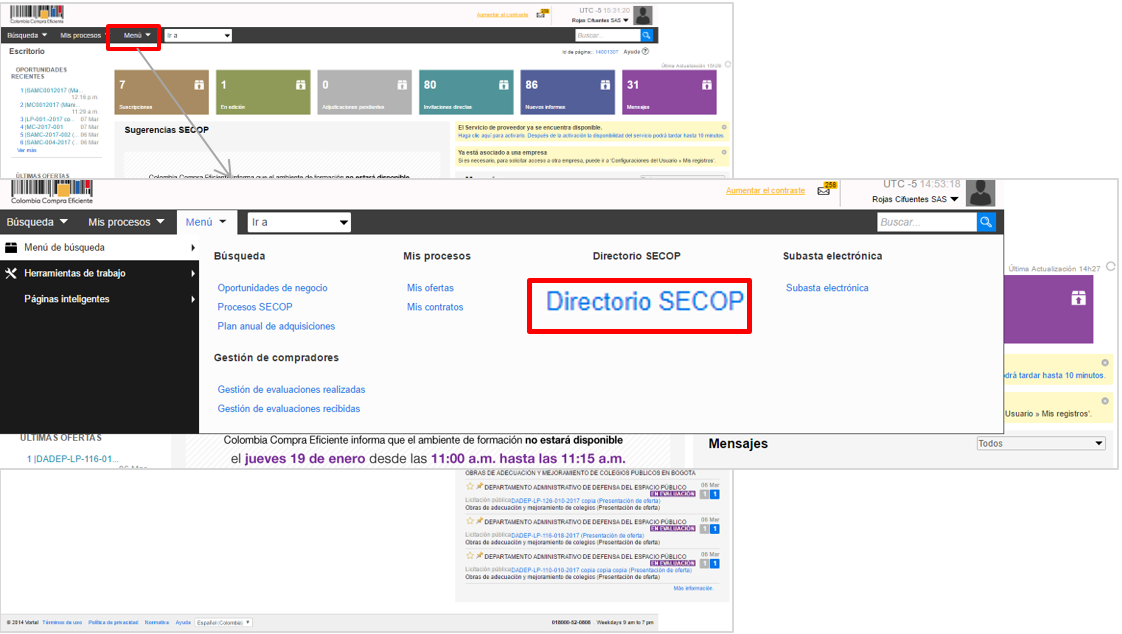The height and width of the screenshot is (634, 1122).
Task: Click the Colombia Compra Eficiente logo in enlarged view
Action: (x=52, y=192)
